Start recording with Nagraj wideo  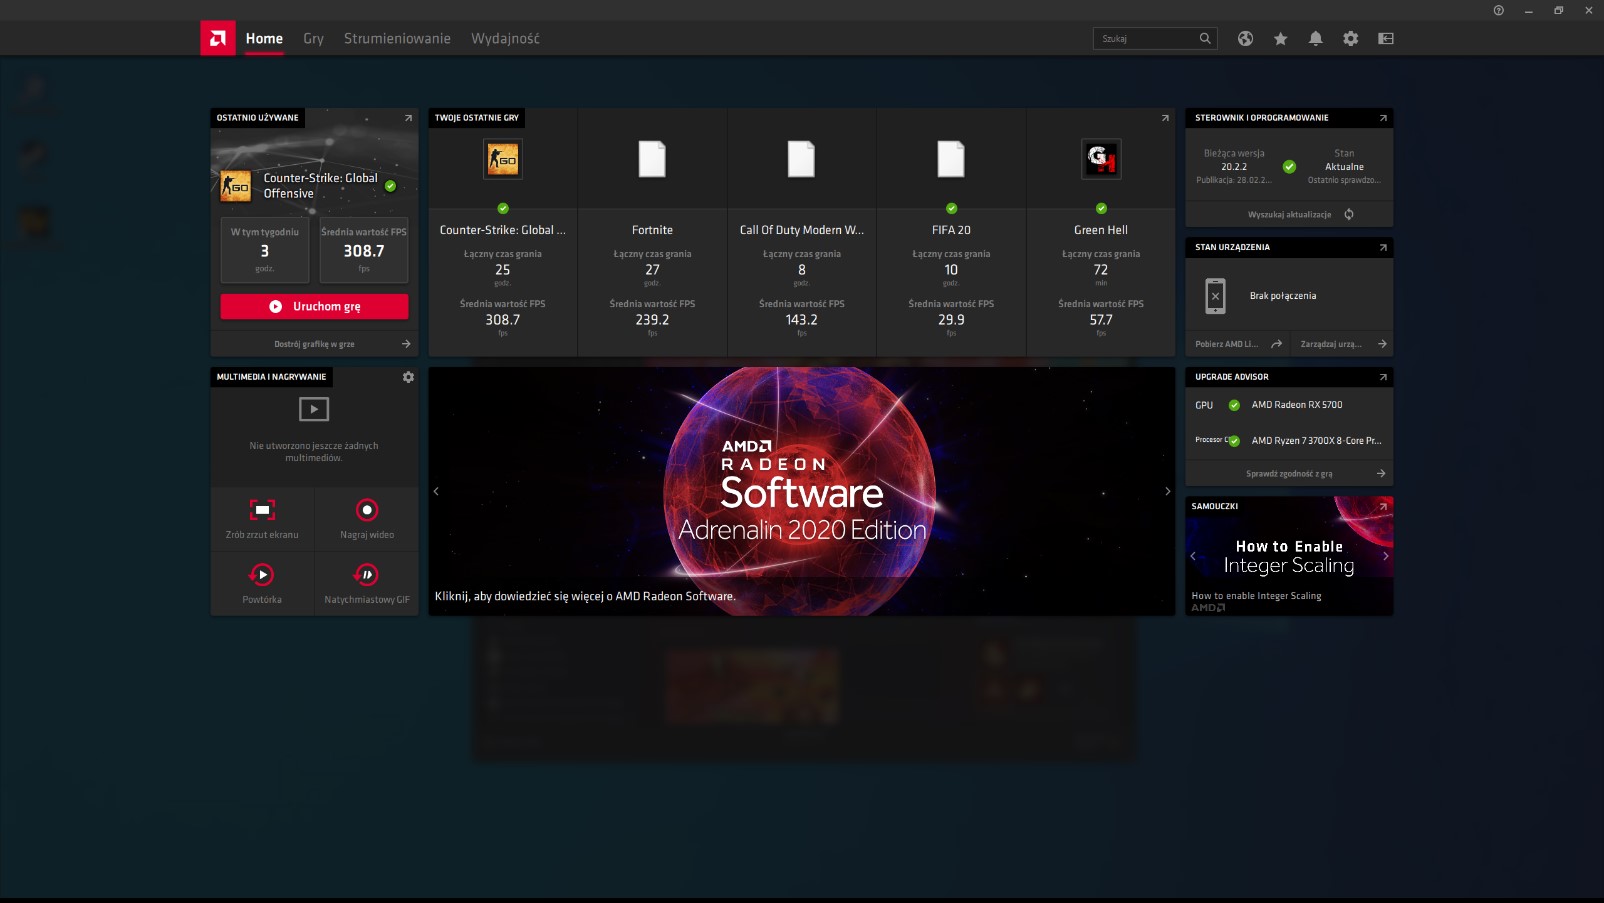(x=367, y=518)
